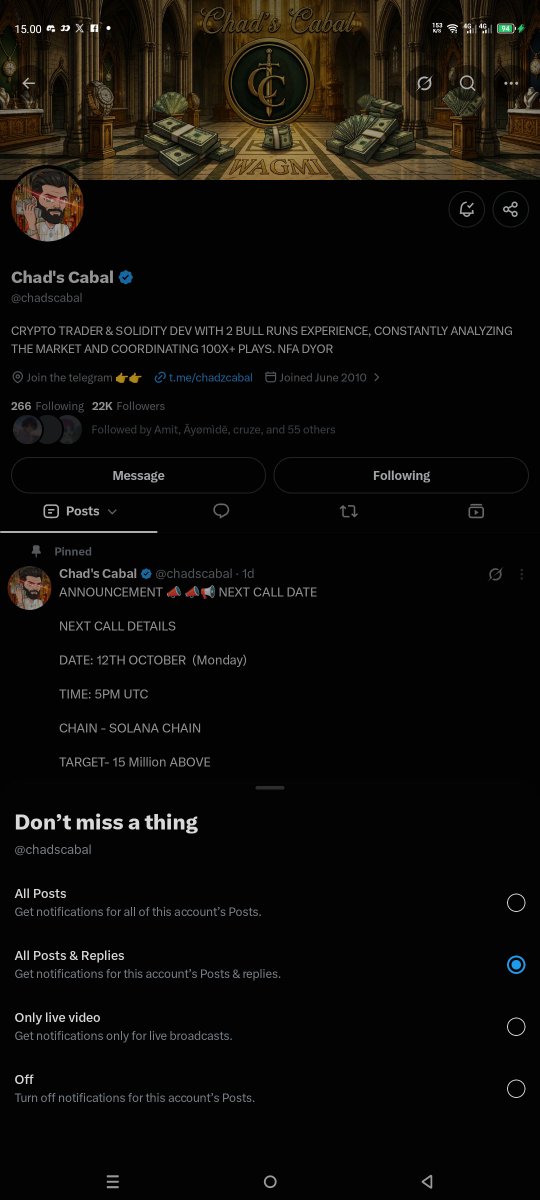Switch to the replies tab icon
Screen dimensions: 540x1200
click(221, 511)
